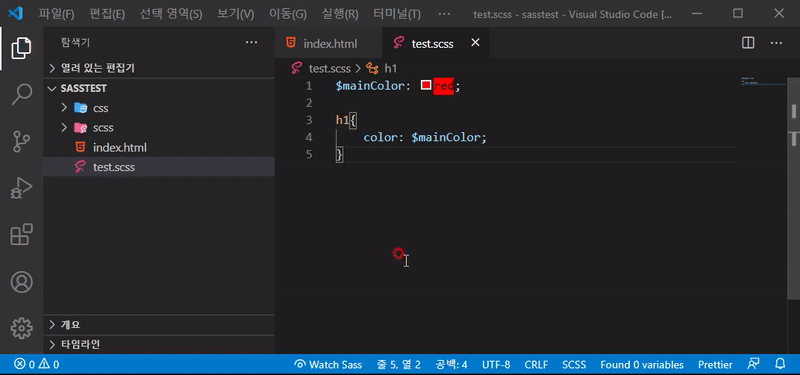Collapse the SASSTEST root folder
This screenshot has width=800, height=375.
click(x=52, y=88)
